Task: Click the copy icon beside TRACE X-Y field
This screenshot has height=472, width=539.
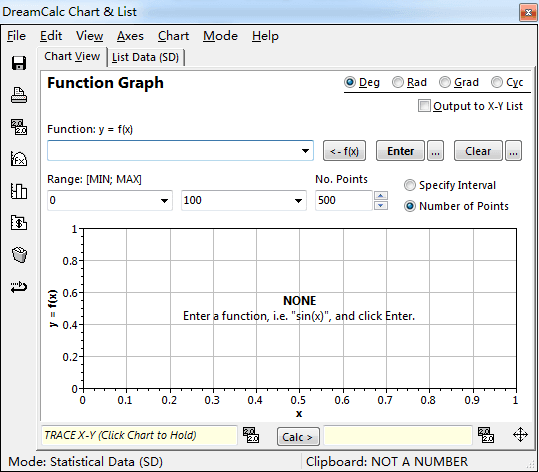Action: pyautogui.click(x=251, y=435)
